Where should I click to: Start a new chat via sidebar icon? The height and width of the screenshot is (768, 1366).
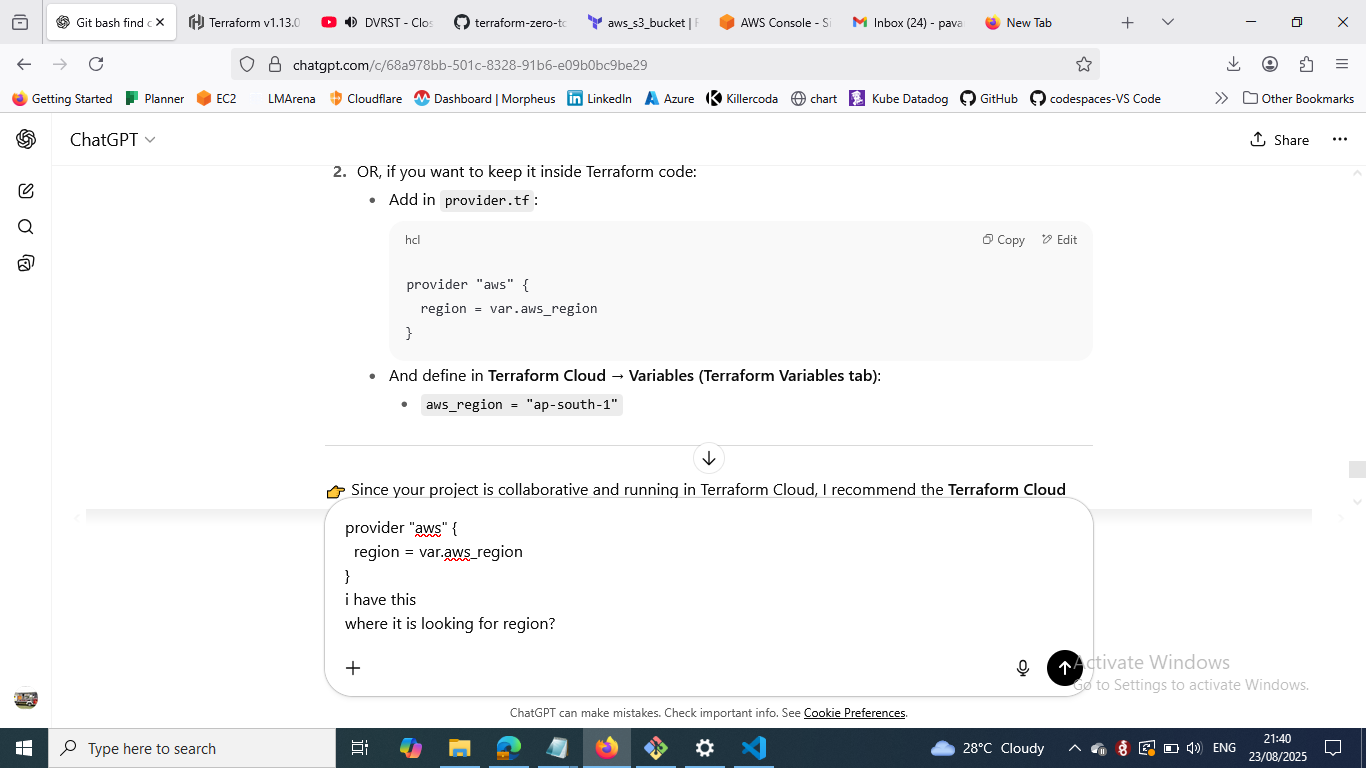point(26,191)
